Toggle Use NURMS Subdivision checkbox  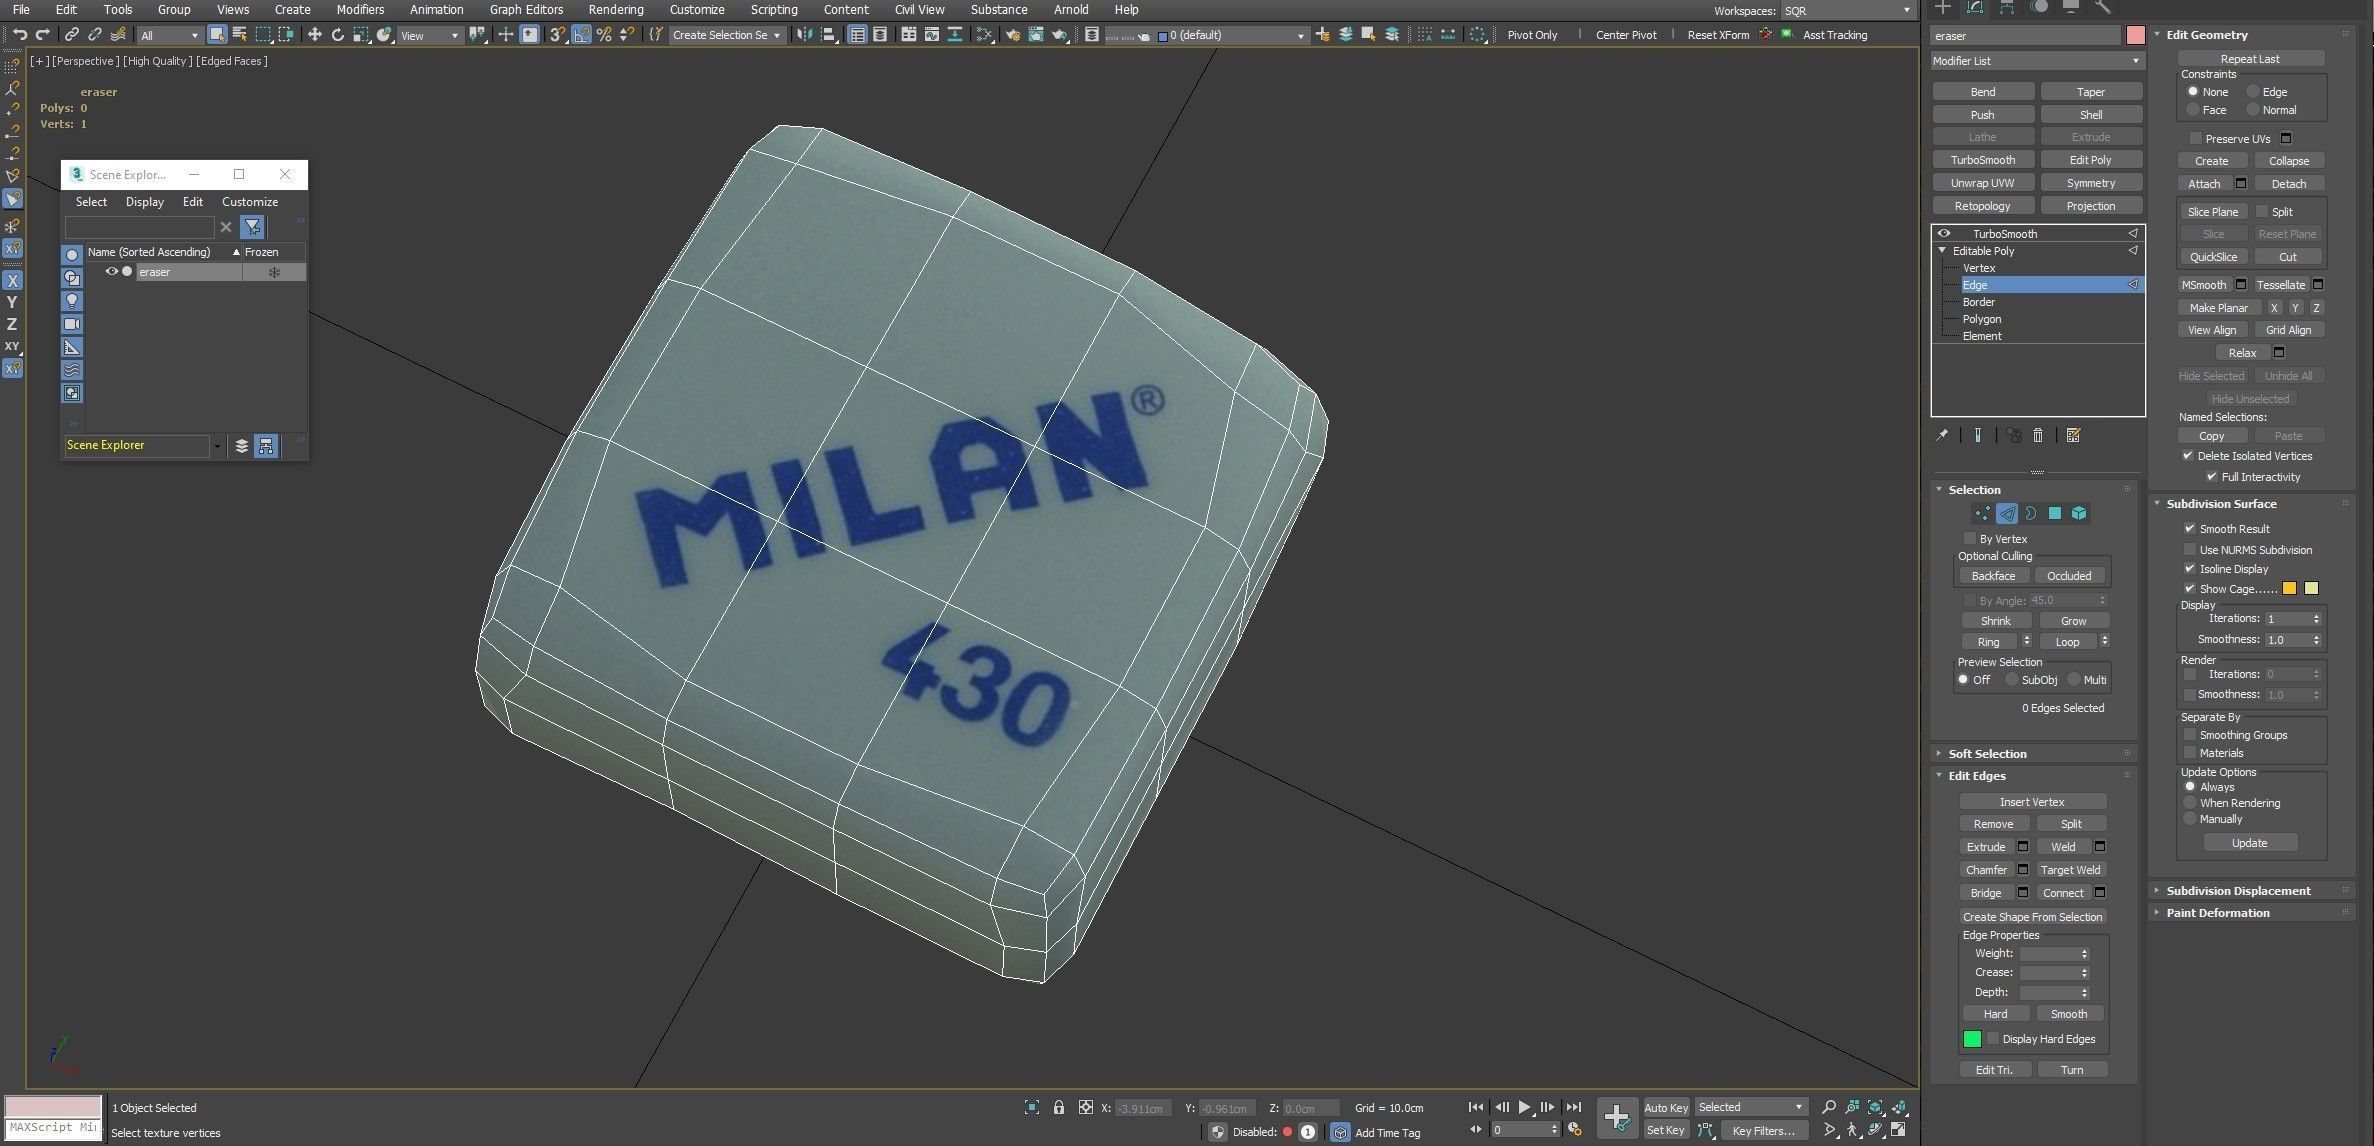[2190, 549]
